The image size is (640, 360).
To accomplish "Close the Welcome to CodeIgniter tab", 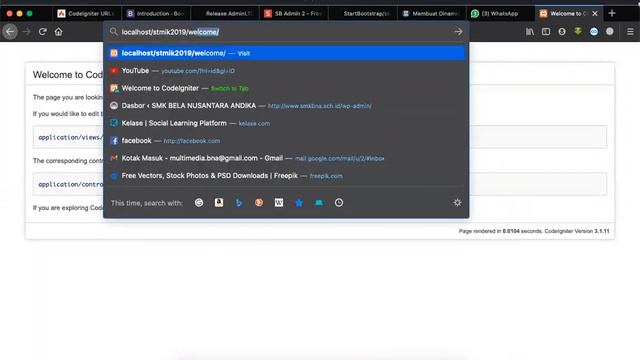I will pos(595,13).
